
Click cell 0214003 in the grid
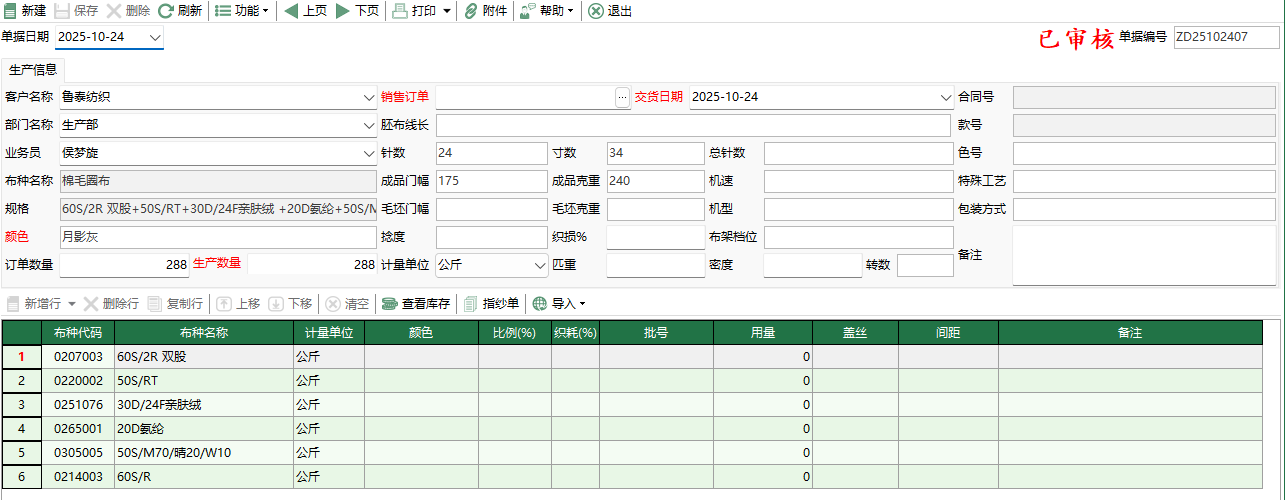point(78,477)
